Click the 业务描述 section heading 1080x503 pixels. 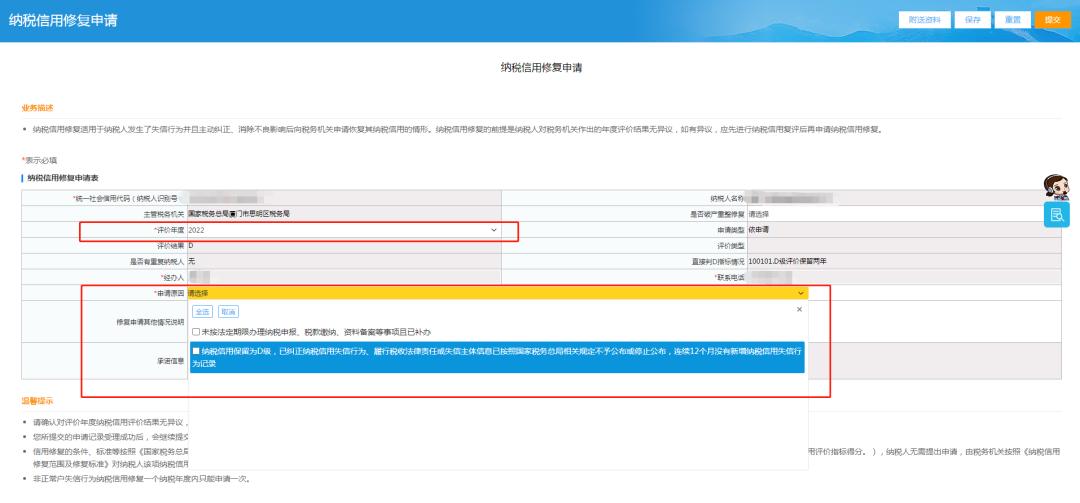point(37,108)
